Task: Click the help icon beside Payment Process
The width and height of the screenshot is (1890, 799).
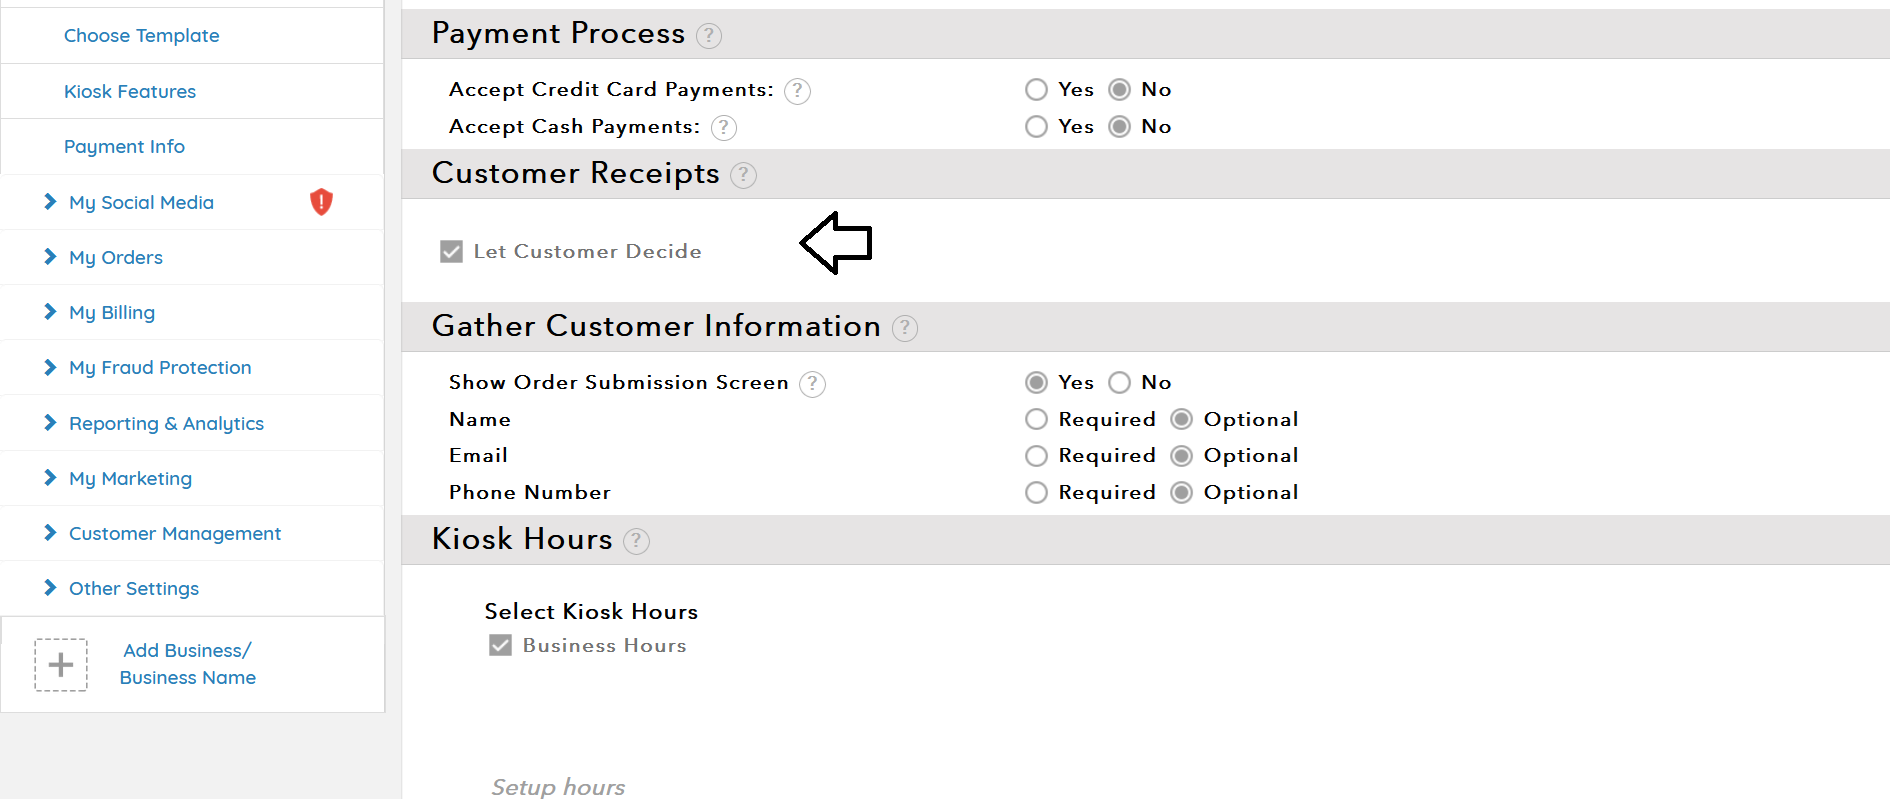Action: (x=709, y=36)
